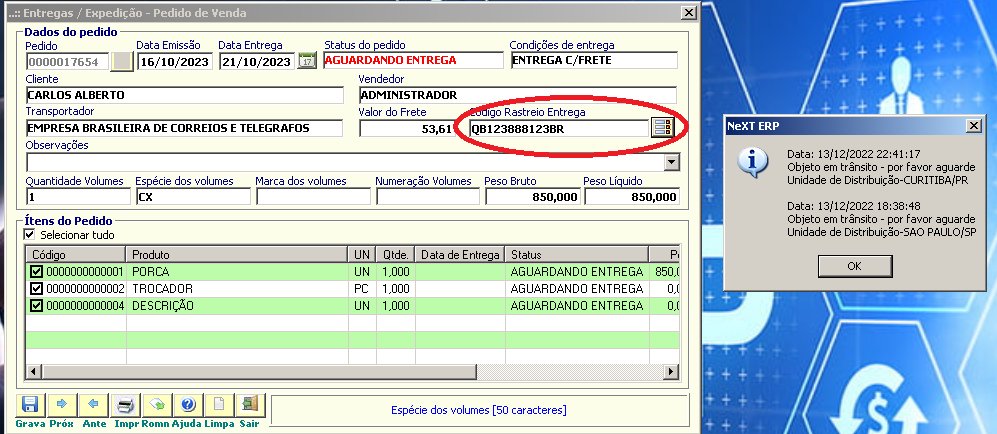Click the PC unit cell of TROCADOR row
This screenshot has width=997, height=434.
(362, 289)
